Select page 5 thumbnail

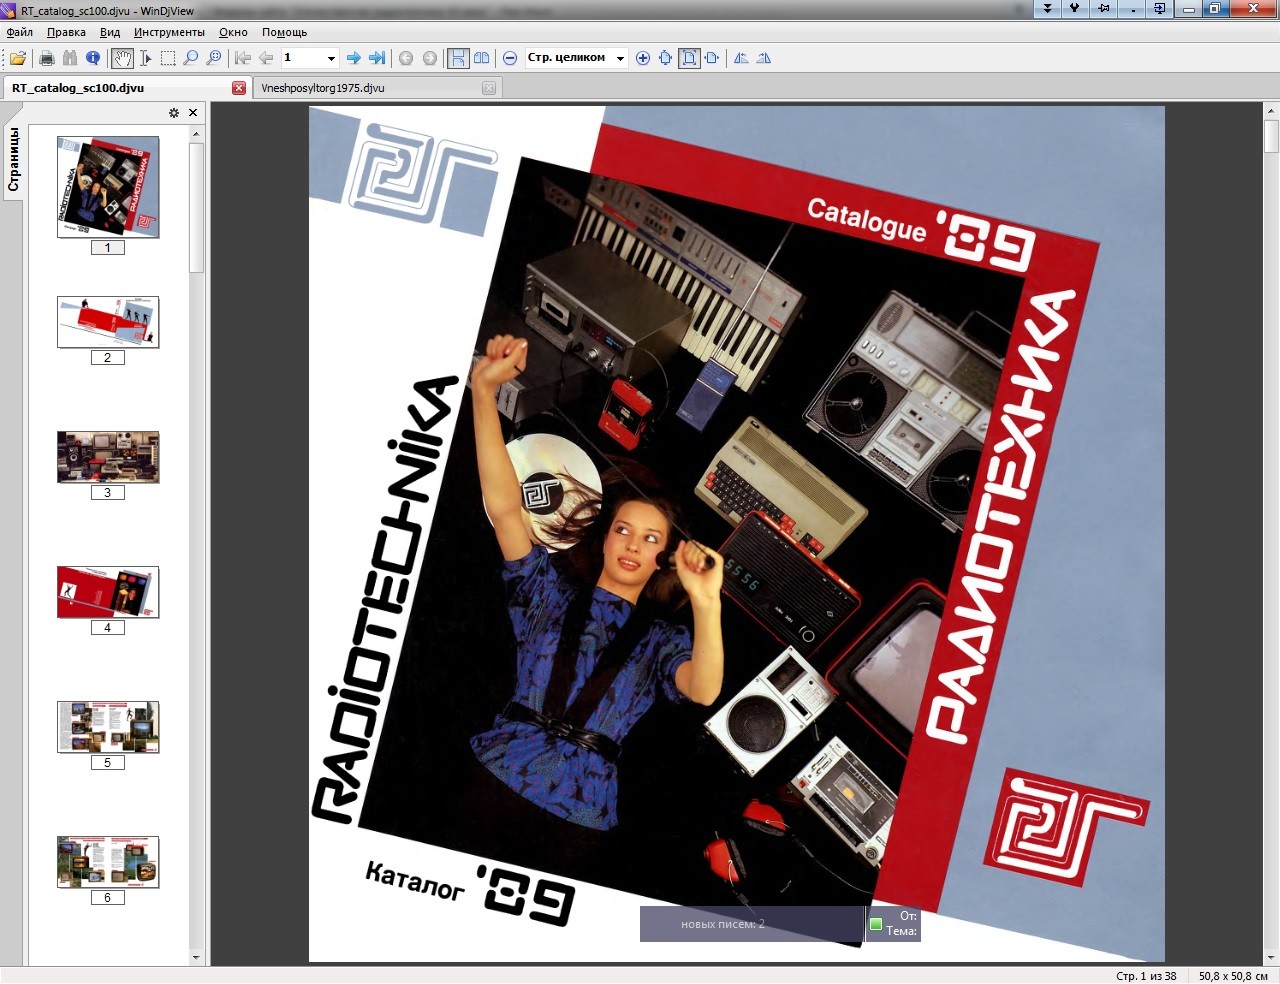click(x=108, y=727)
